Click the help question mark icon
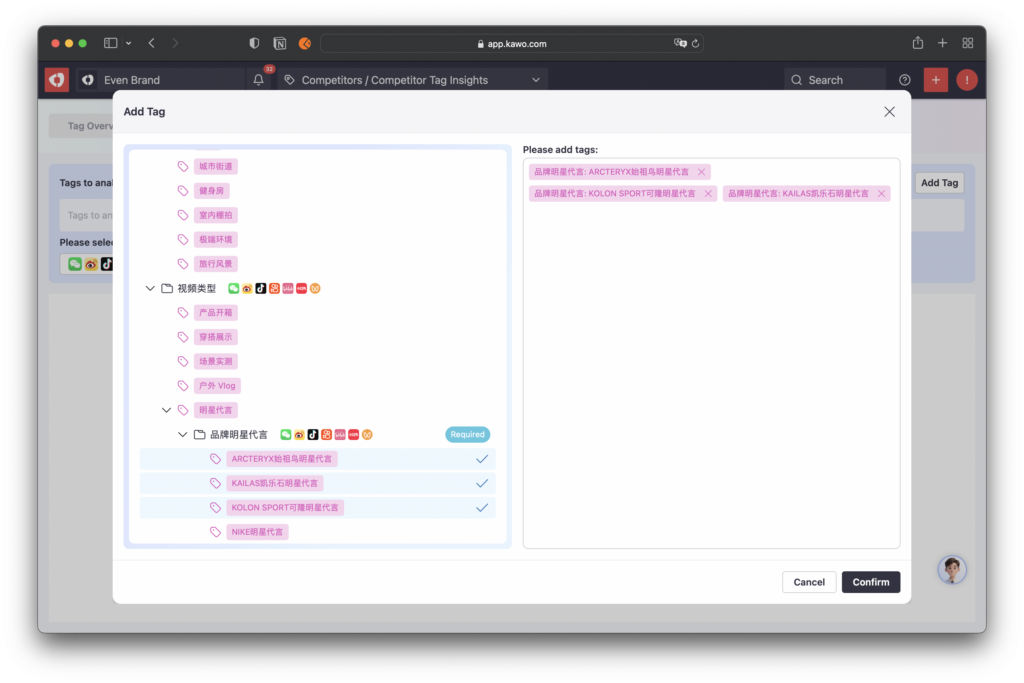Viewport: 1024px width, 683px height. 905,80
